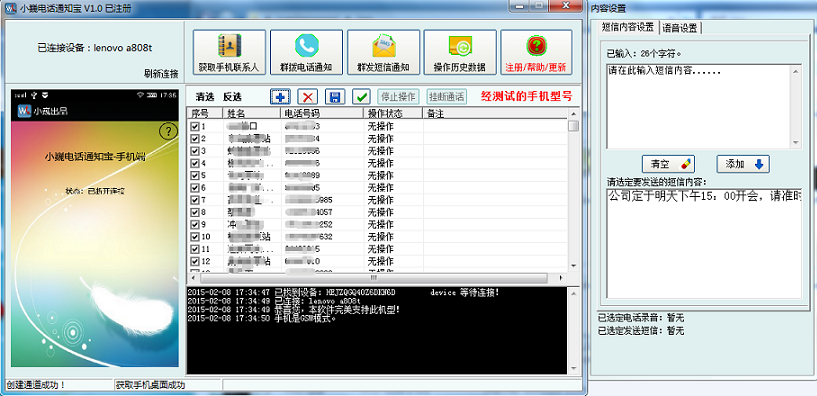The width and height of the screenshot is (817, 396).
Task: Launch 群发短信通知 SMS broadcast
Action: (383, 52)
